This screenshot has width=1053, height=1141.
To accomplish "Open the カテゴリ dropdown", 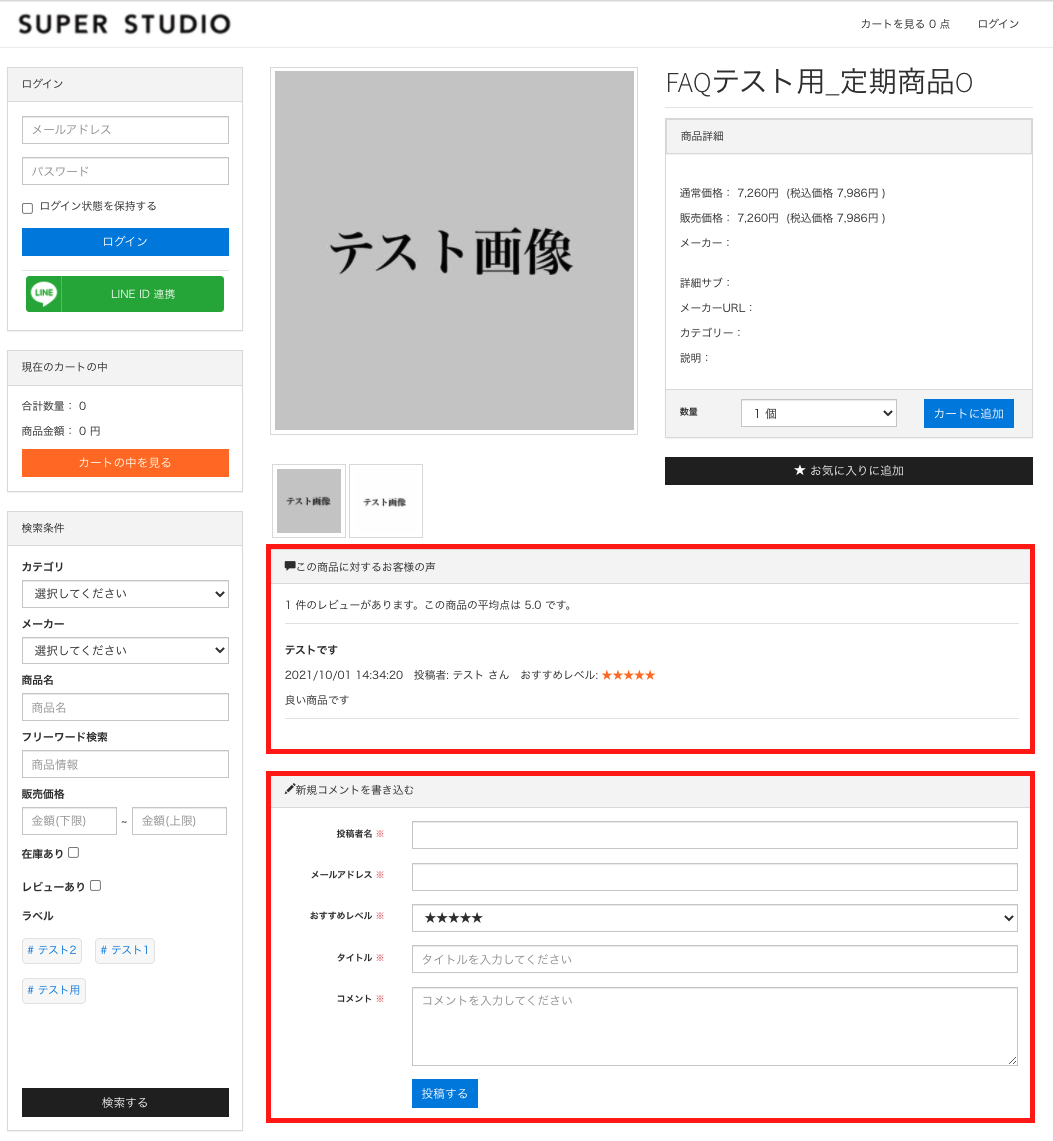I will pyautogui.click(x=125, y=594).
